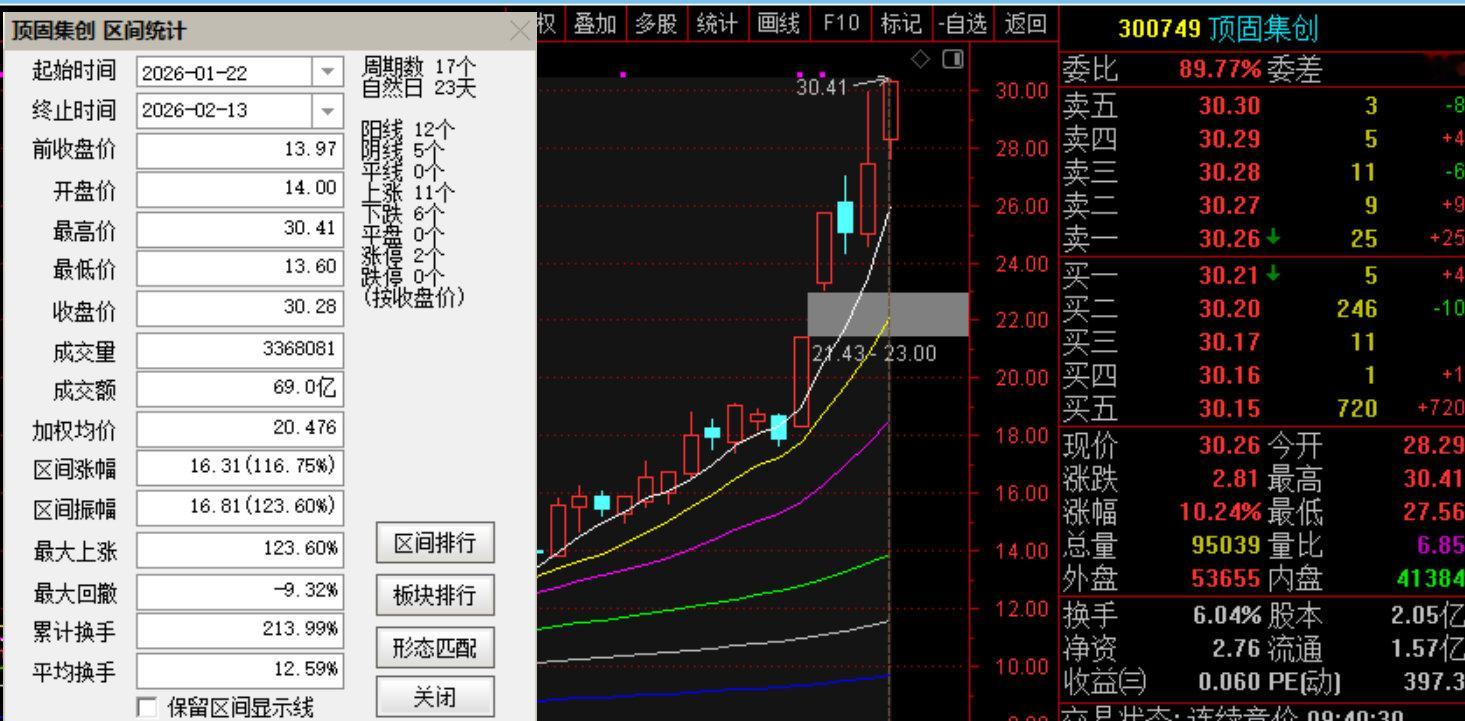Click the 开盘价 field showing 14.00
This screenshot has width=1465, height=721.
240,189
